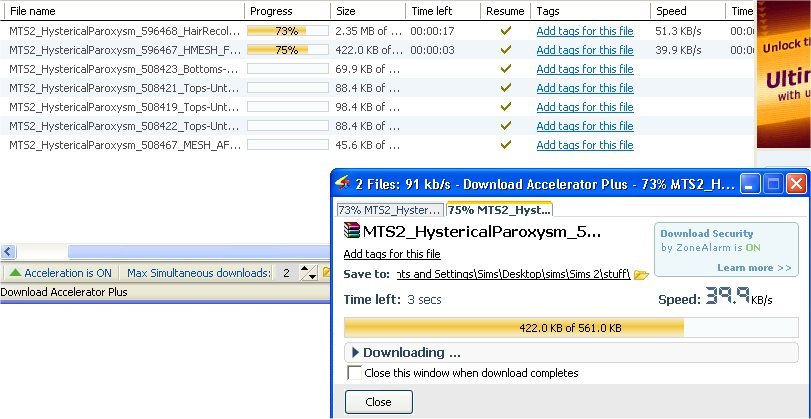Screen dimensions: 811x419
Task: Open the Learn more link for Download Security
Action: click(x=754, y=267)
